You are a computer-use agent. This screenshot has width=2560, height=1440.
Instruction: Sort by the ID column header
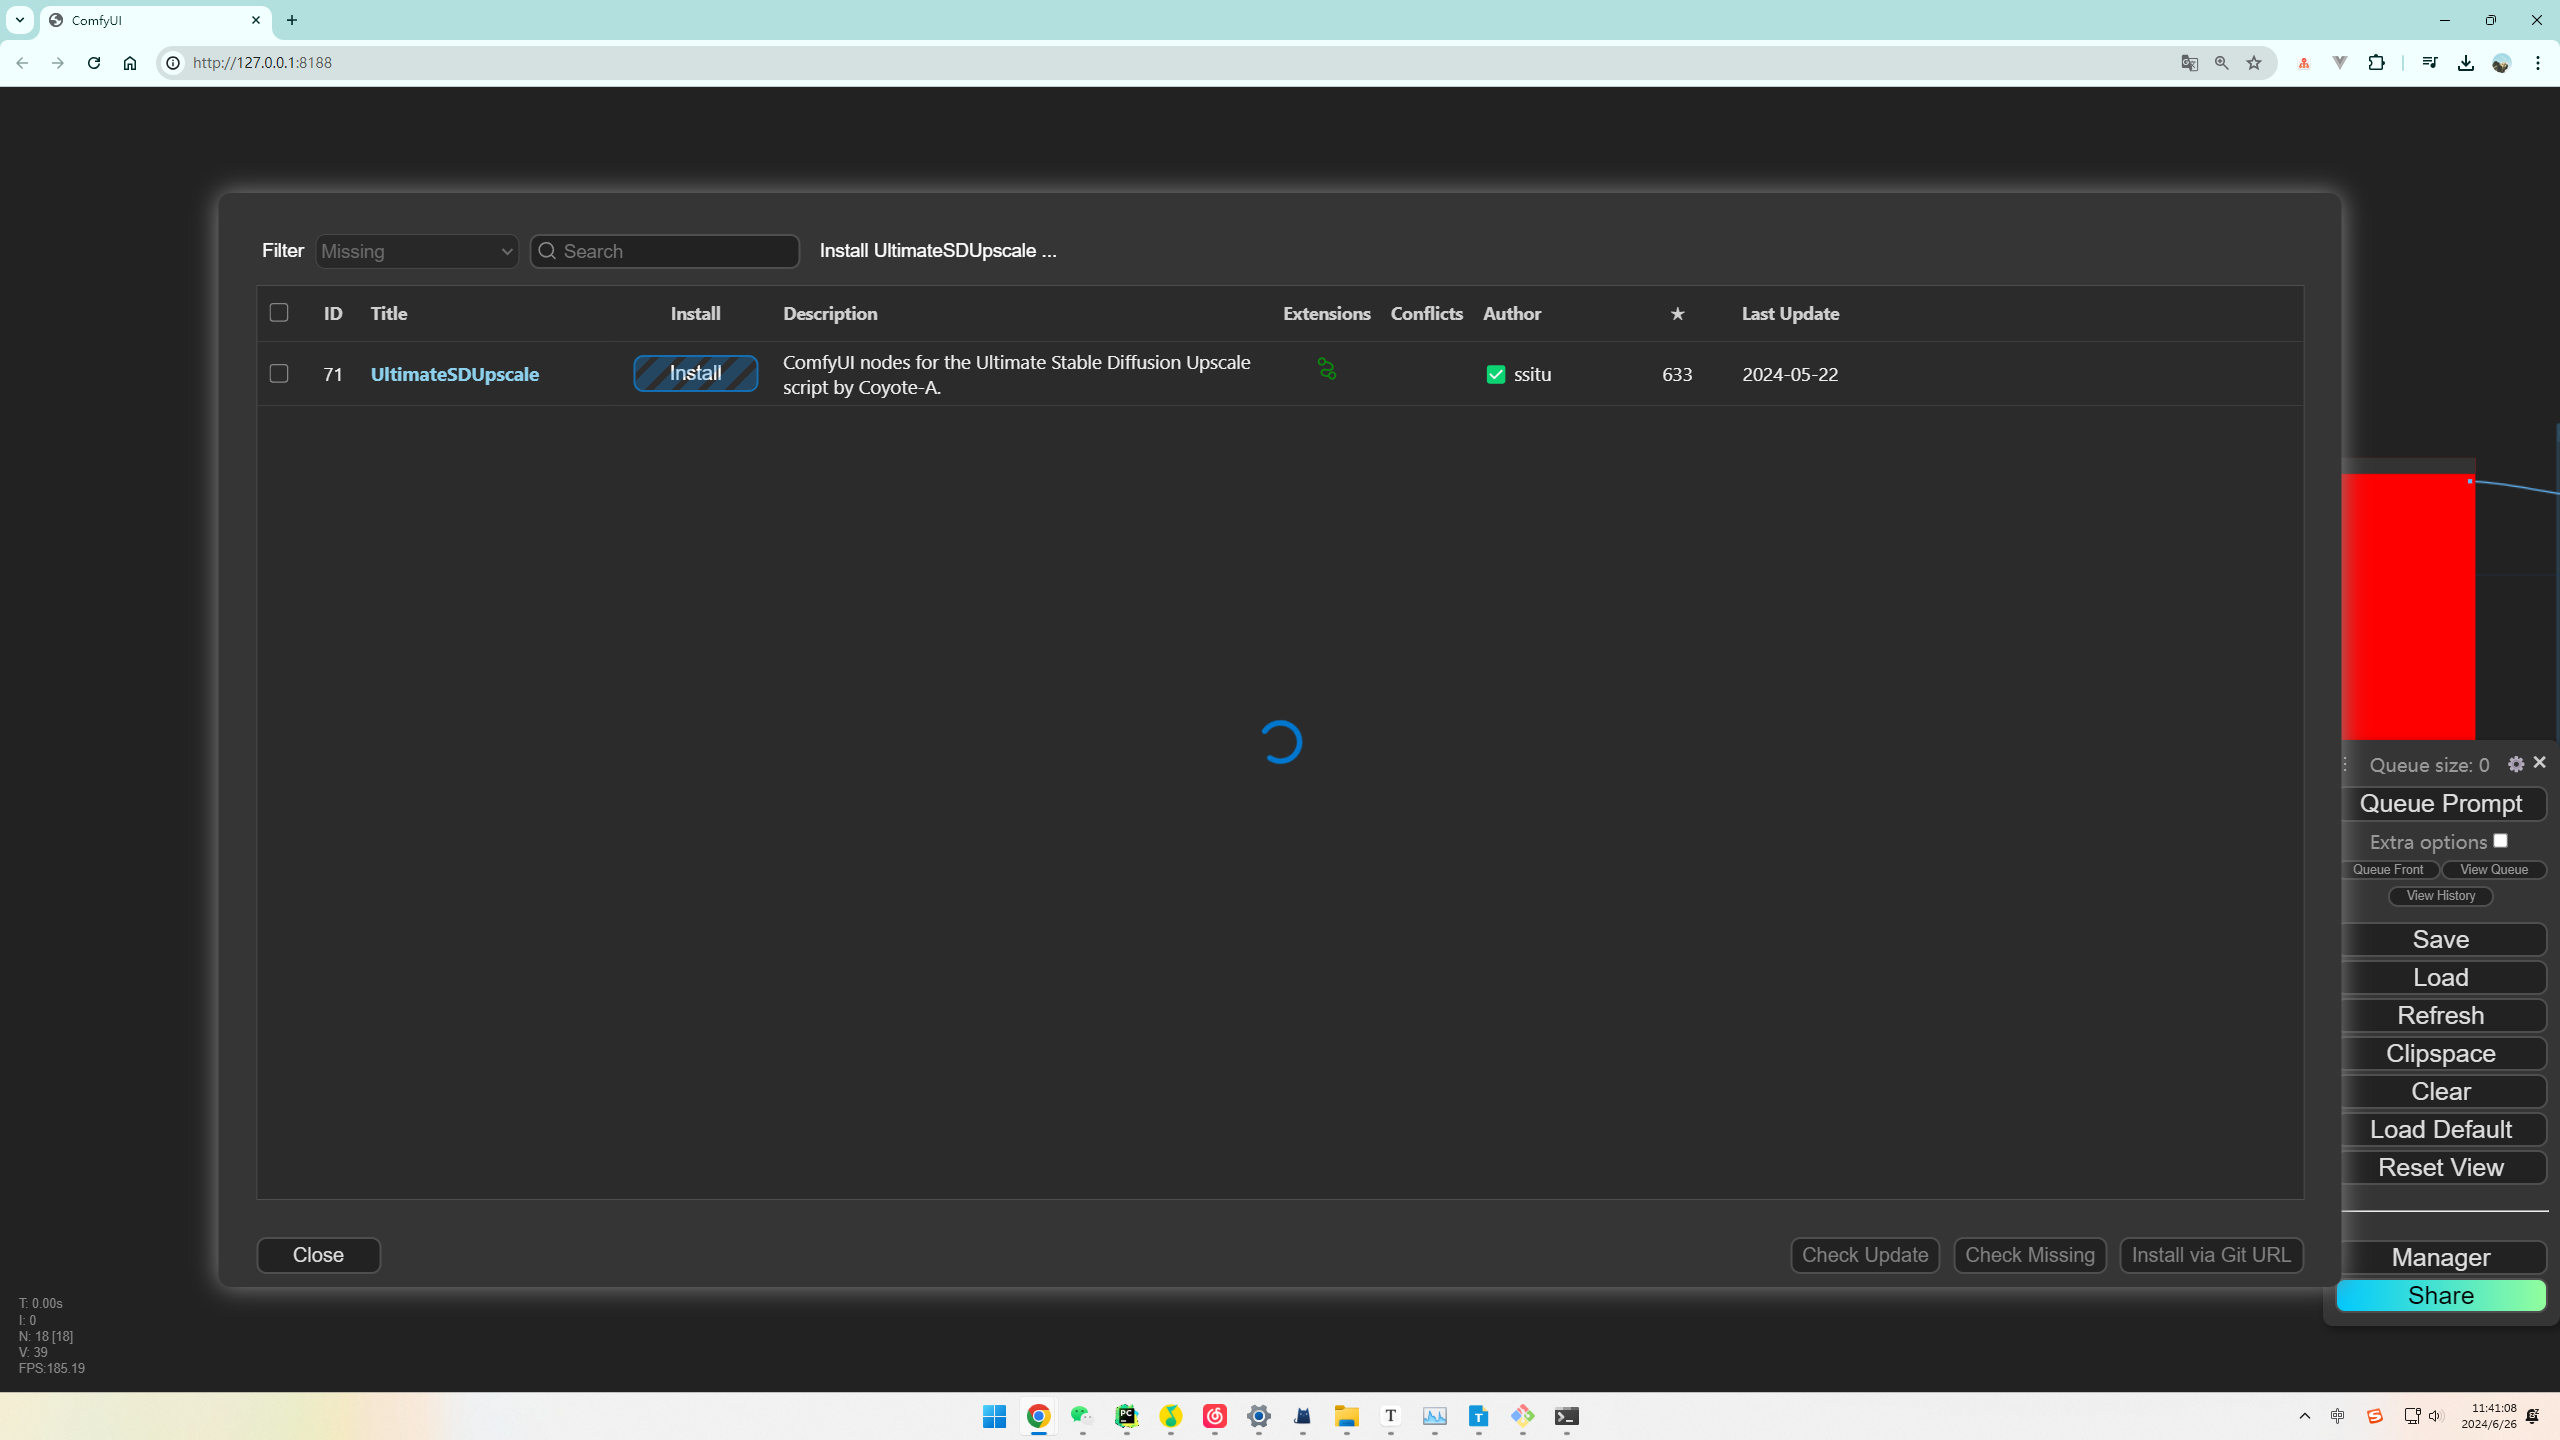333,314
